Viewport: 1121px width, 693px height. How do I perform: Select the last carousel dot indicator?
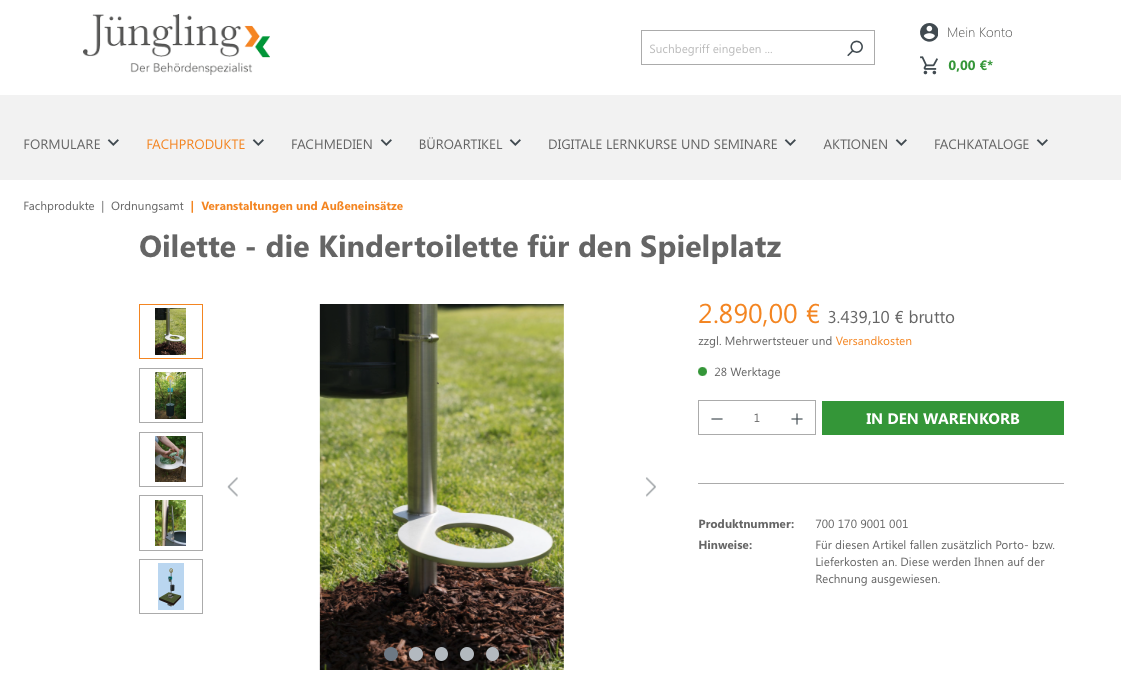tap(492, 654)
